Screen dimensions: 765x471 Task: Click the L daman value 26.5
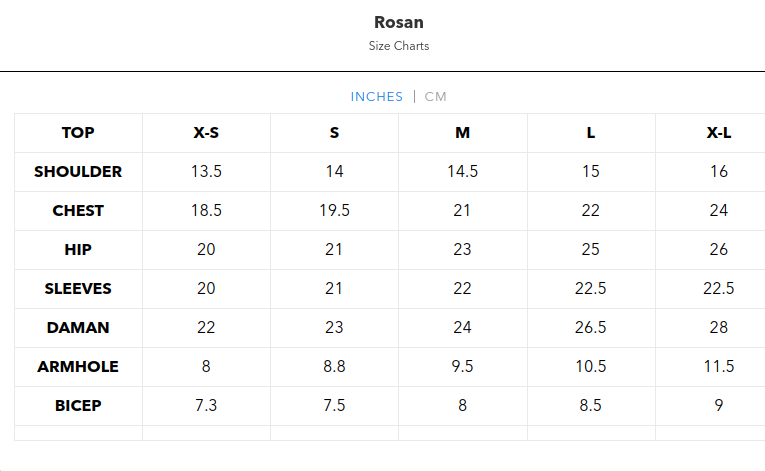click(x=591, y=328)
